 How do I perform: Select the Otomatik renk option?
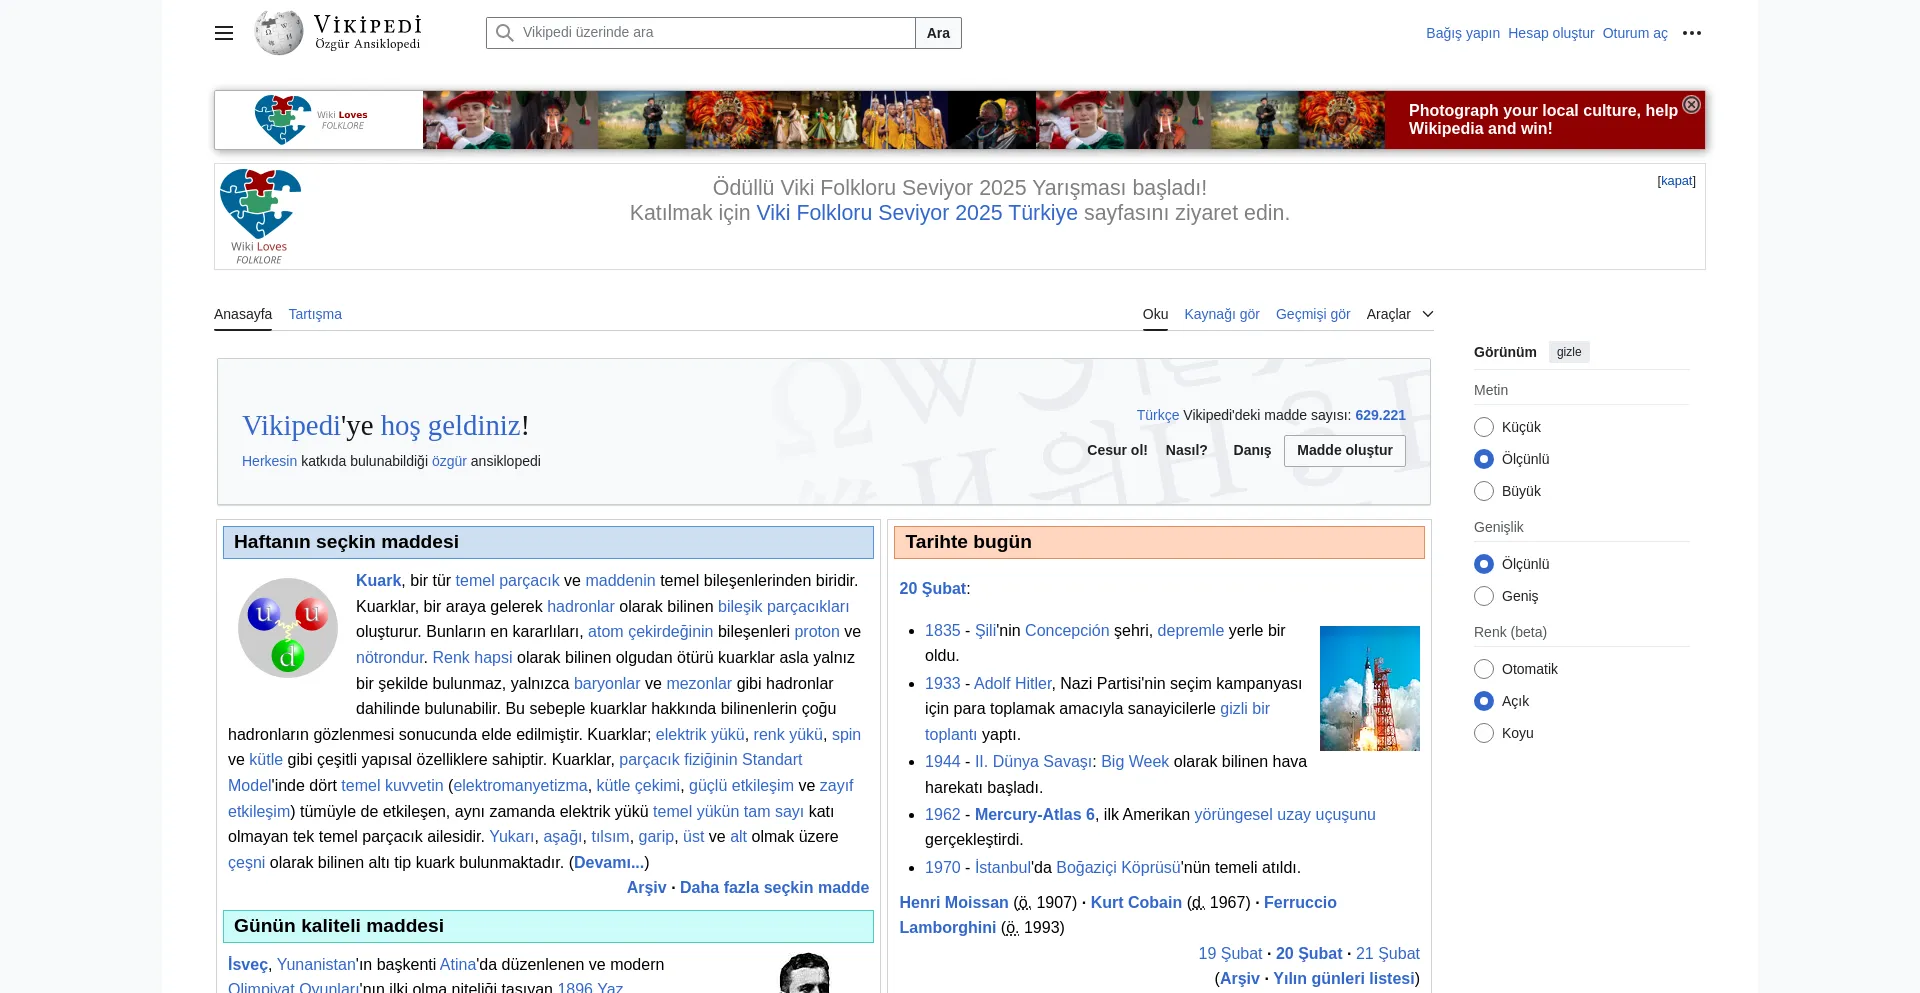coord(1484,668)
